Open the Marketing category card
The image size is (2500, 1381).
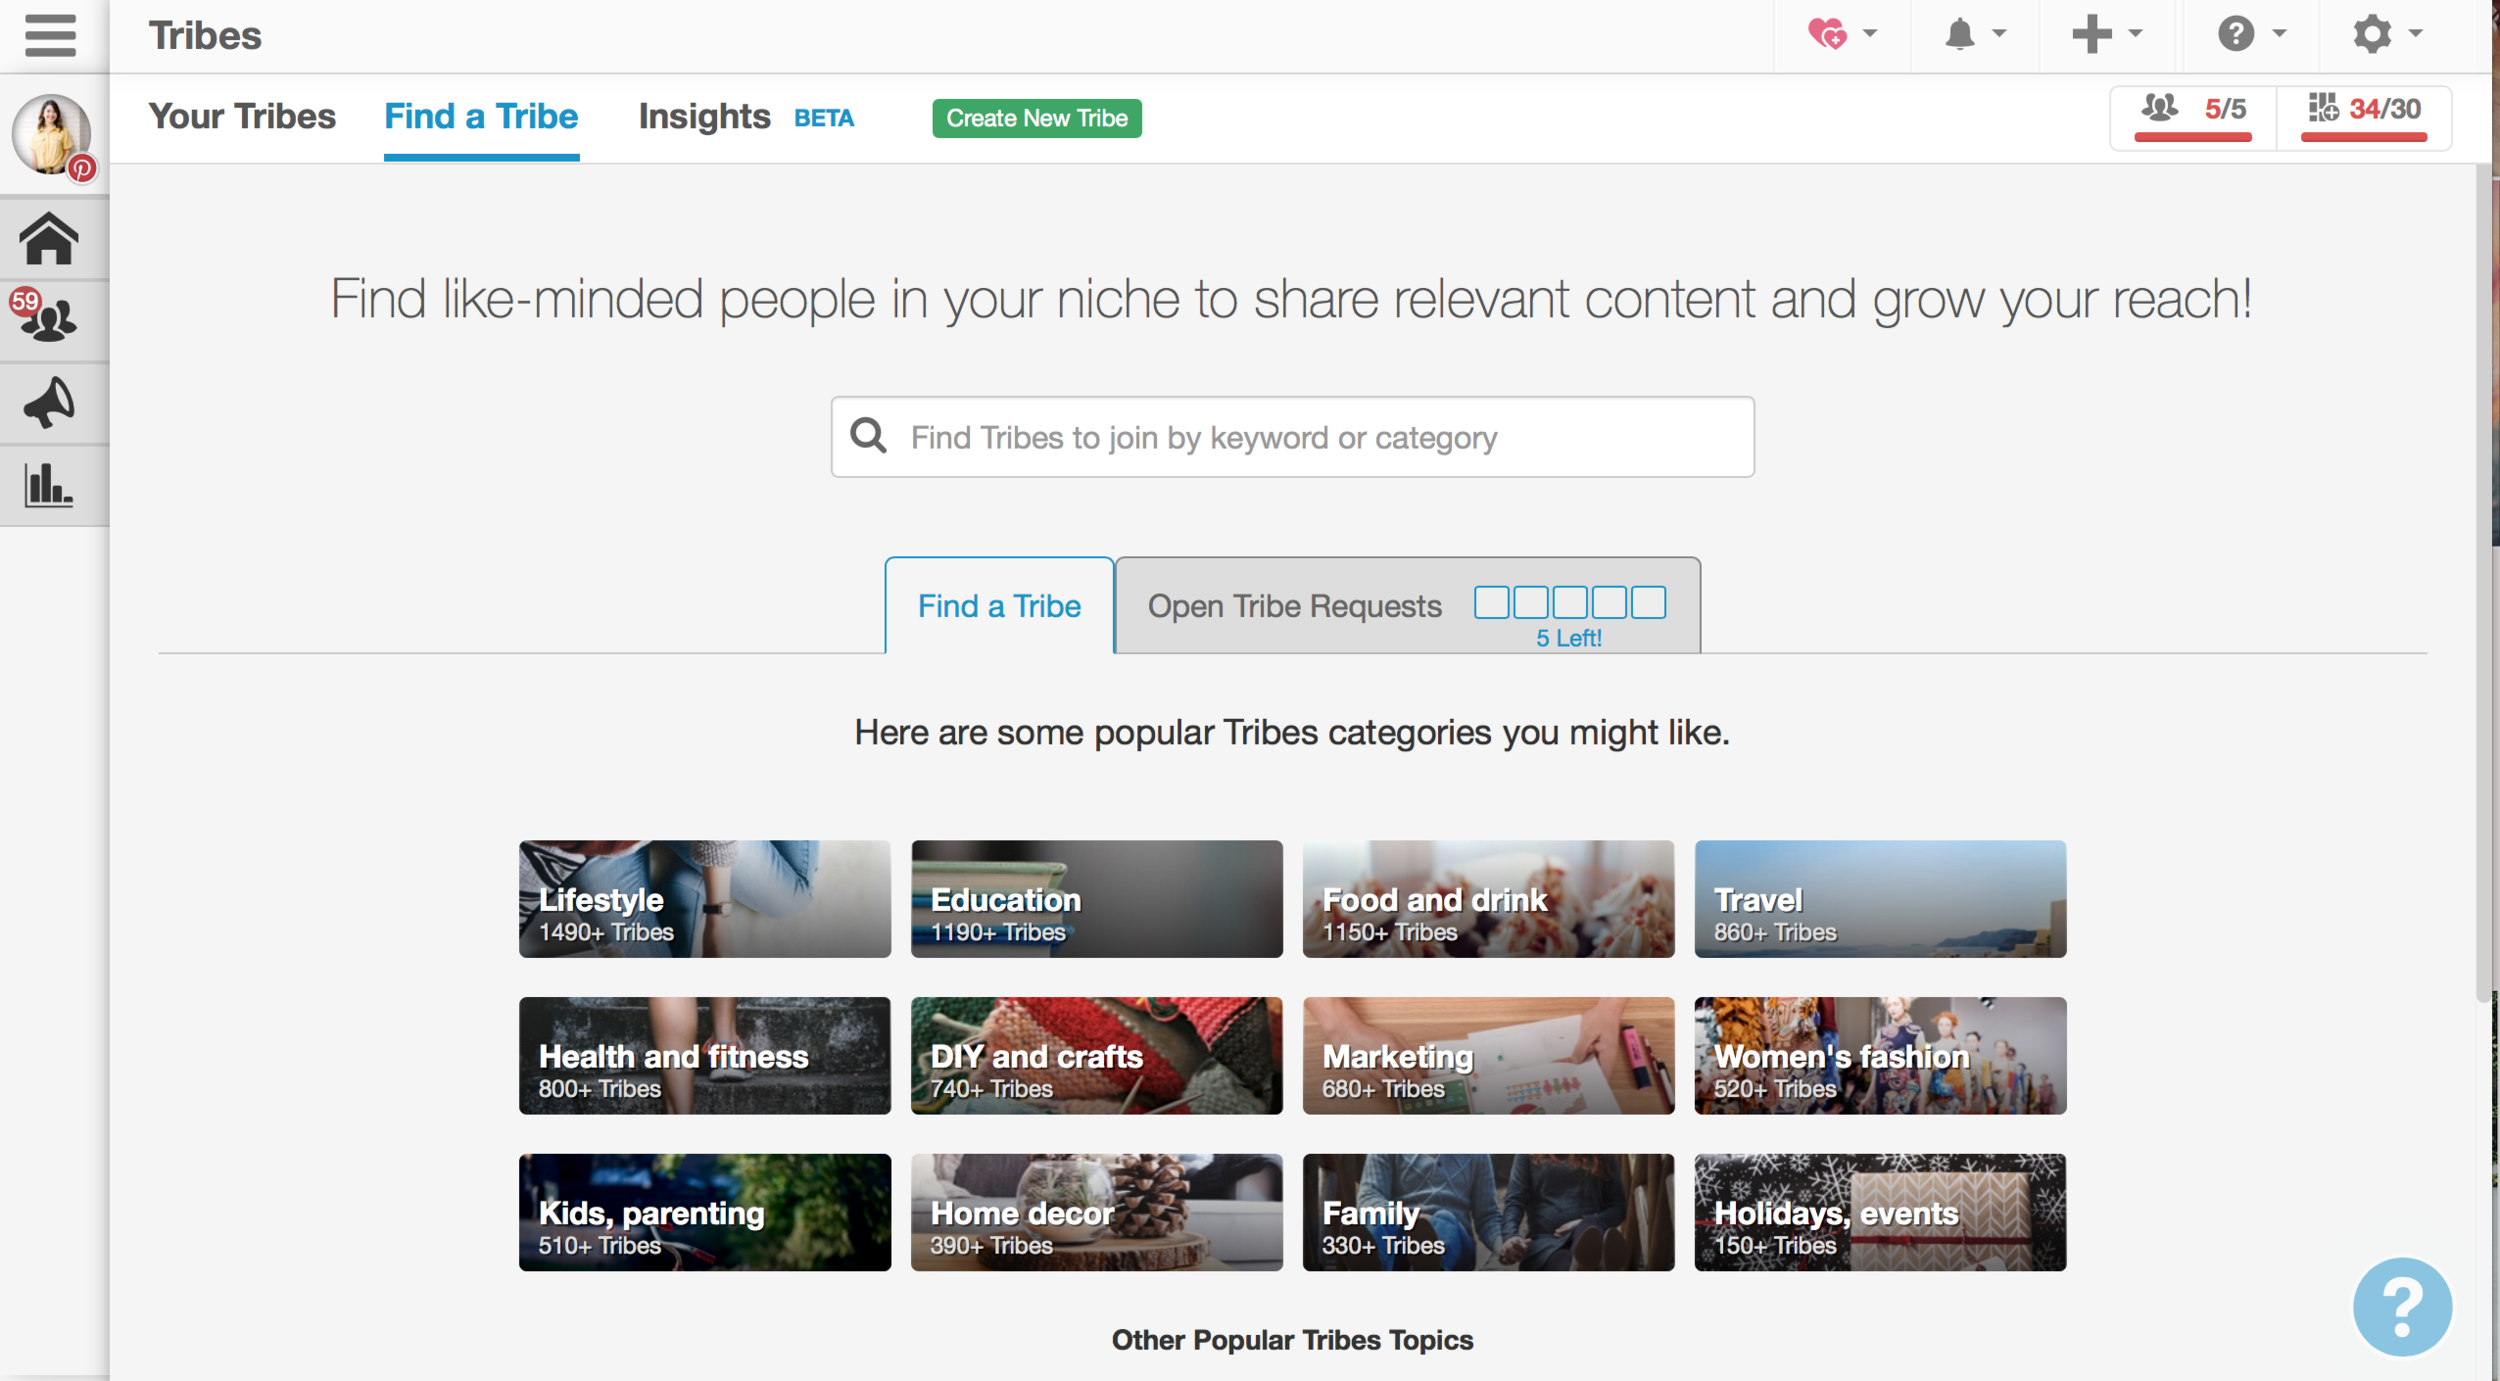[x=1488, y=1055]
